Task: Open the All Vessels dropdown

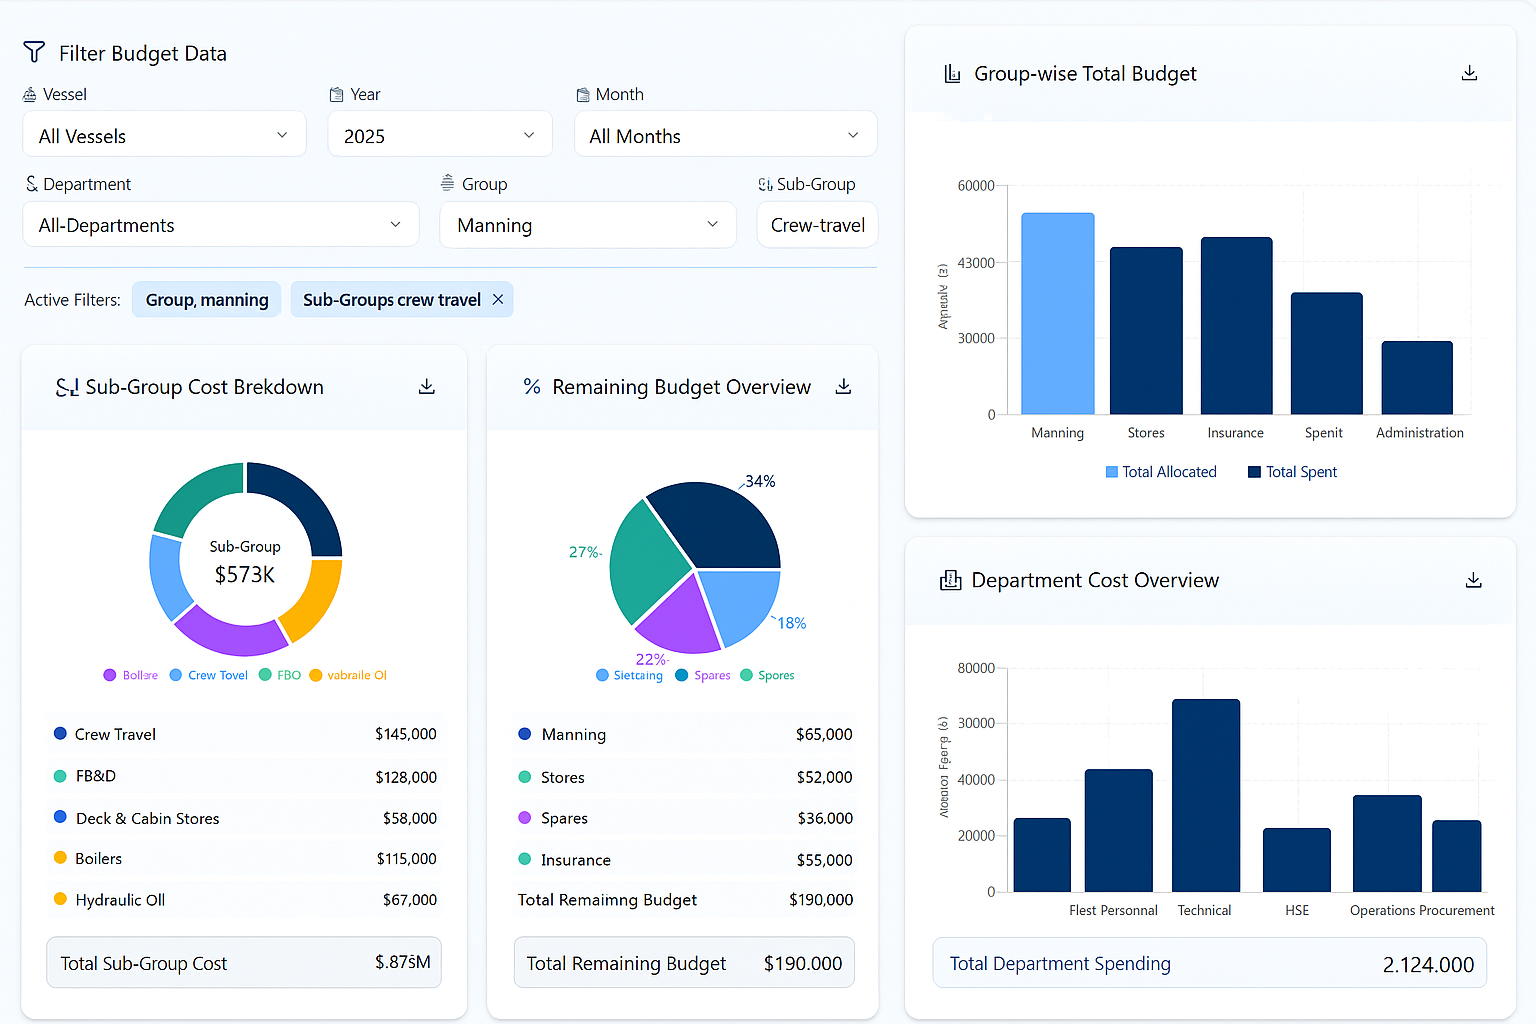Action: 164,135
